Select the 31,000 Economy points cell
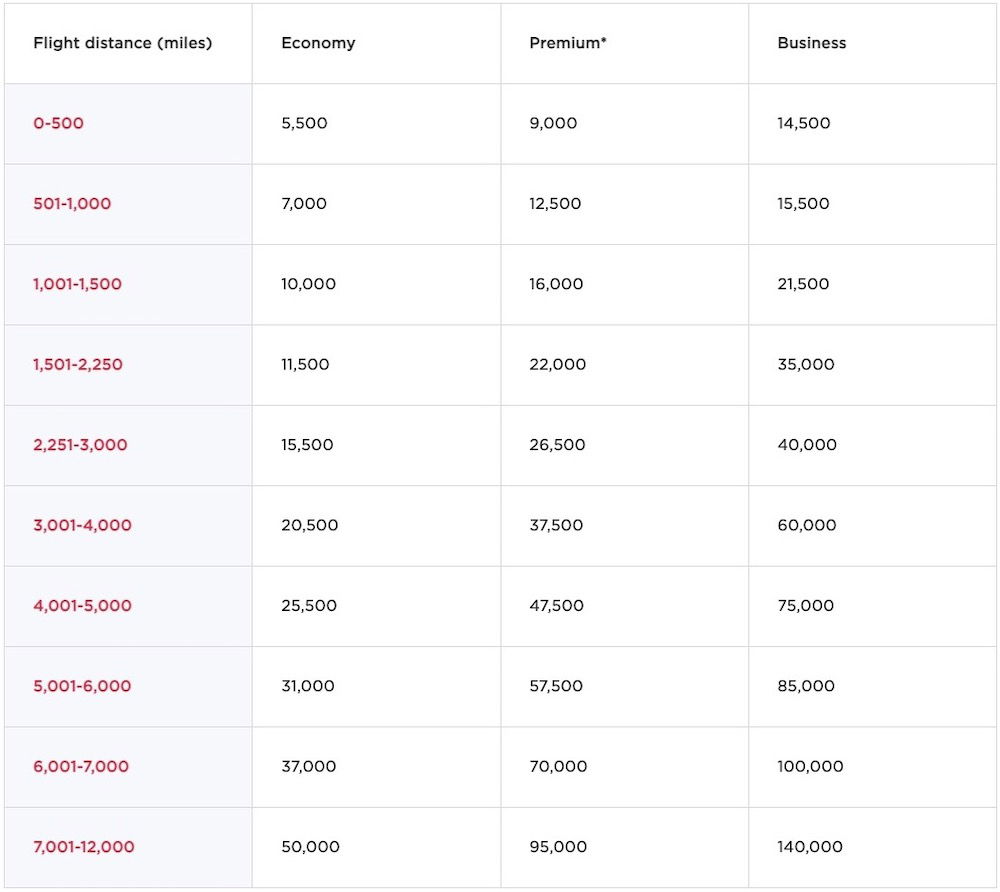 pos(308,686)
